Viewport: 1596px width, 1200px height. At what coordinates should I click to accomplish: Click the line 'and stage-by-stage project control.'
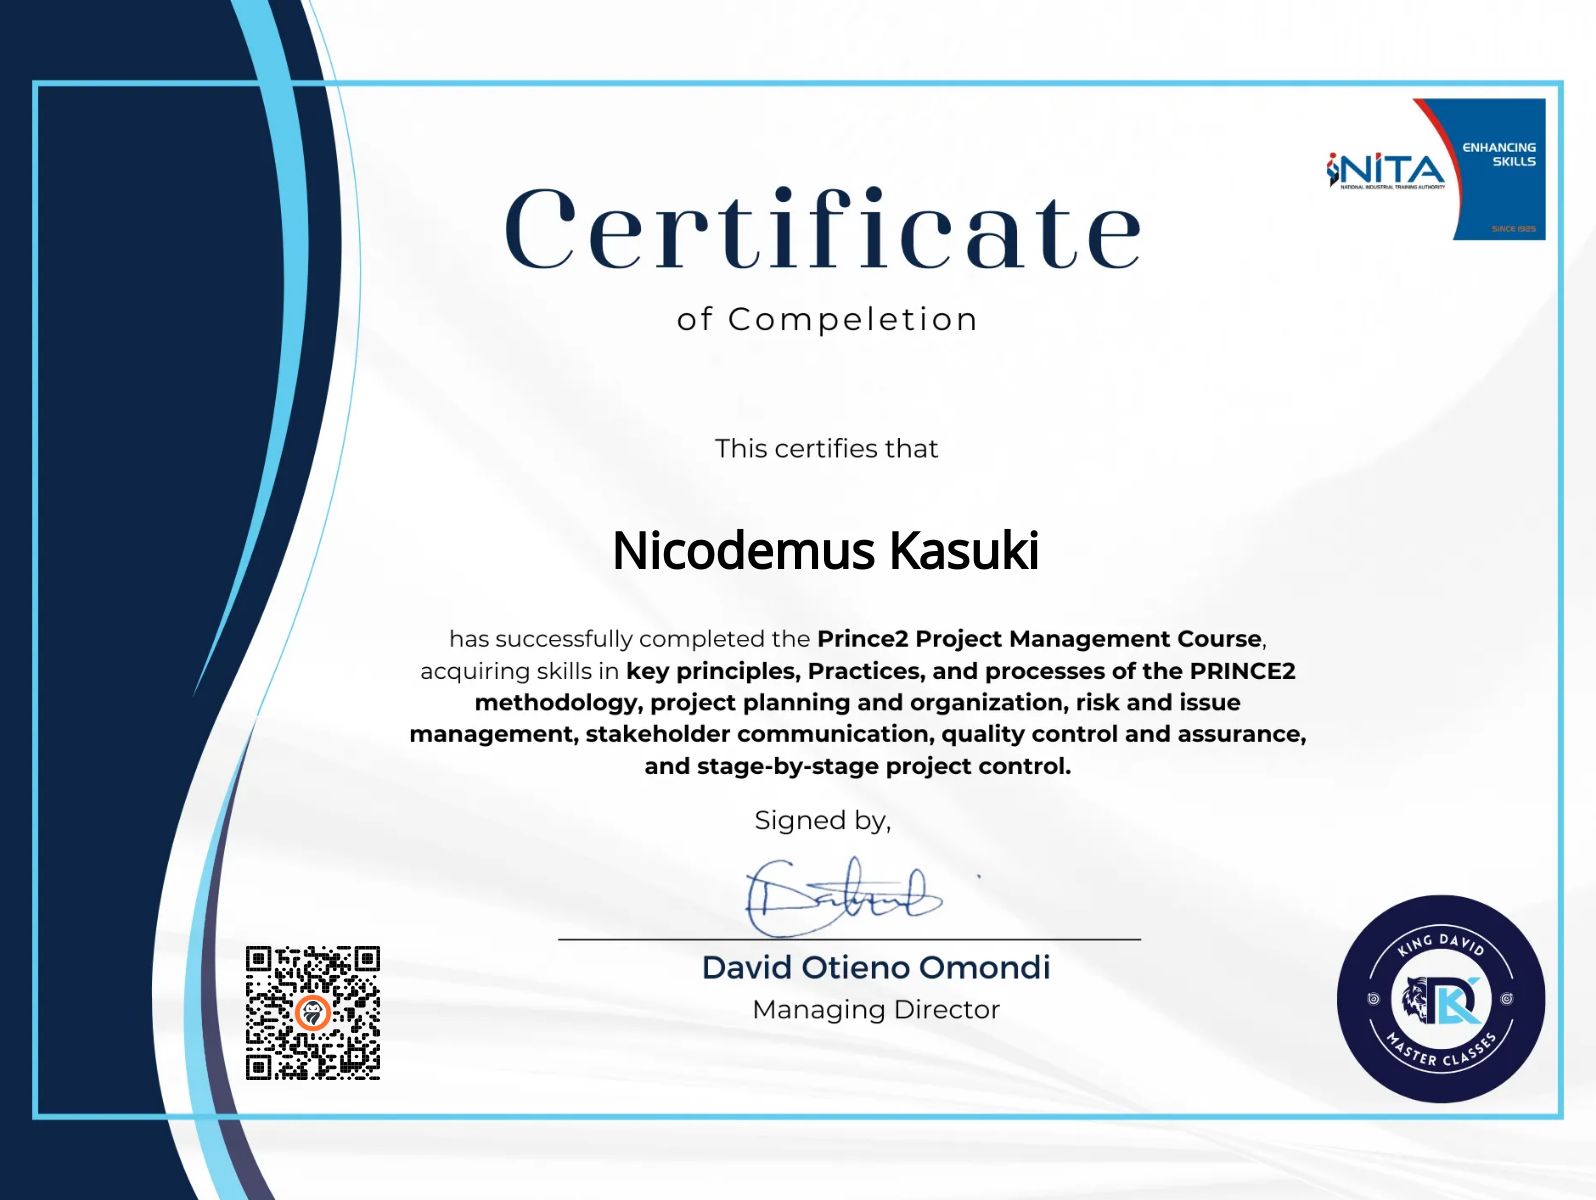pos(858,766)
